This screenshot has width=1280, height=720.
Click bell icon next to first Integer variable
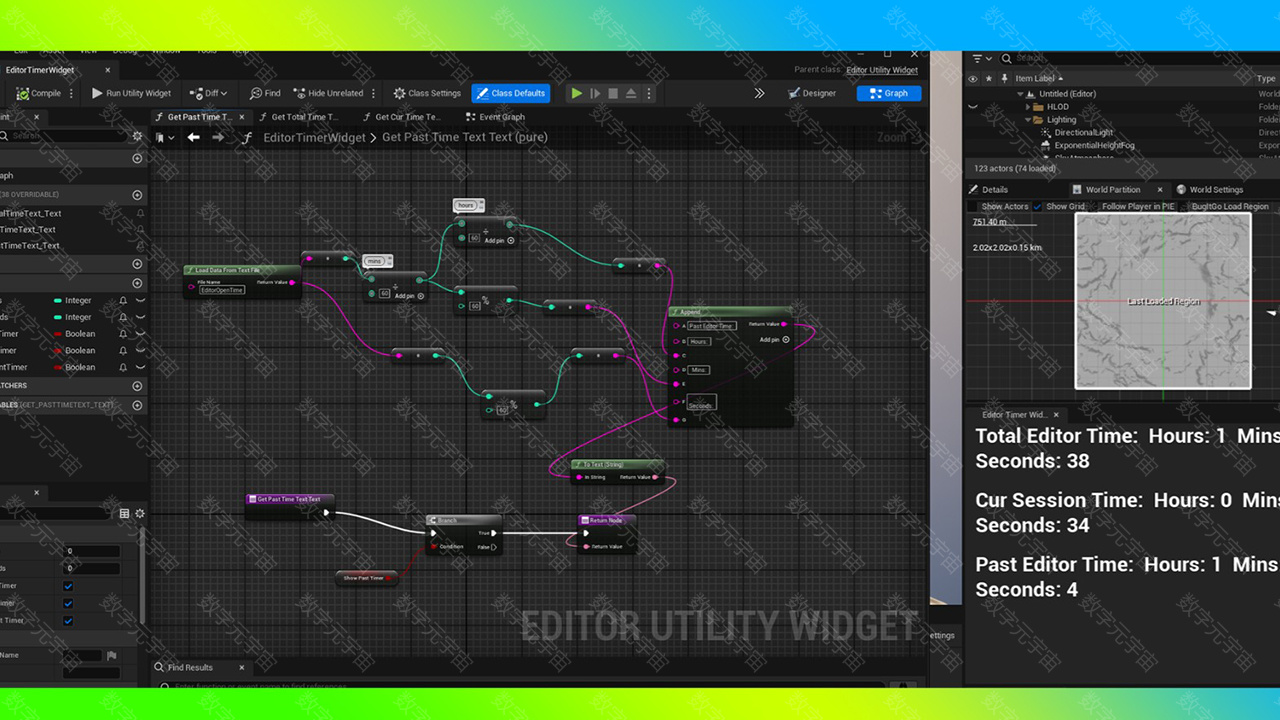pos(124,300)
